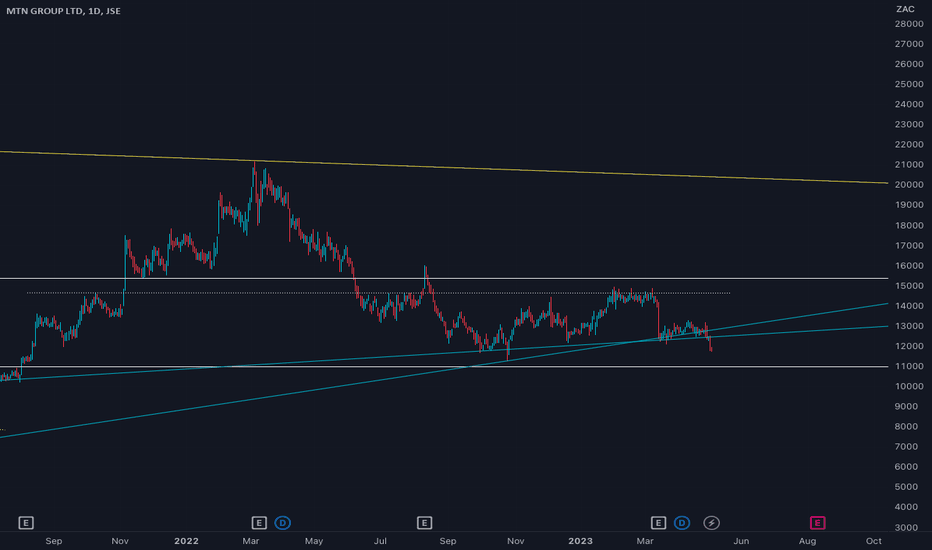Viewport: 932px width, 550px height.
Task: Click the dividend D marker at Mar 2022
Action: coord(282,523)
